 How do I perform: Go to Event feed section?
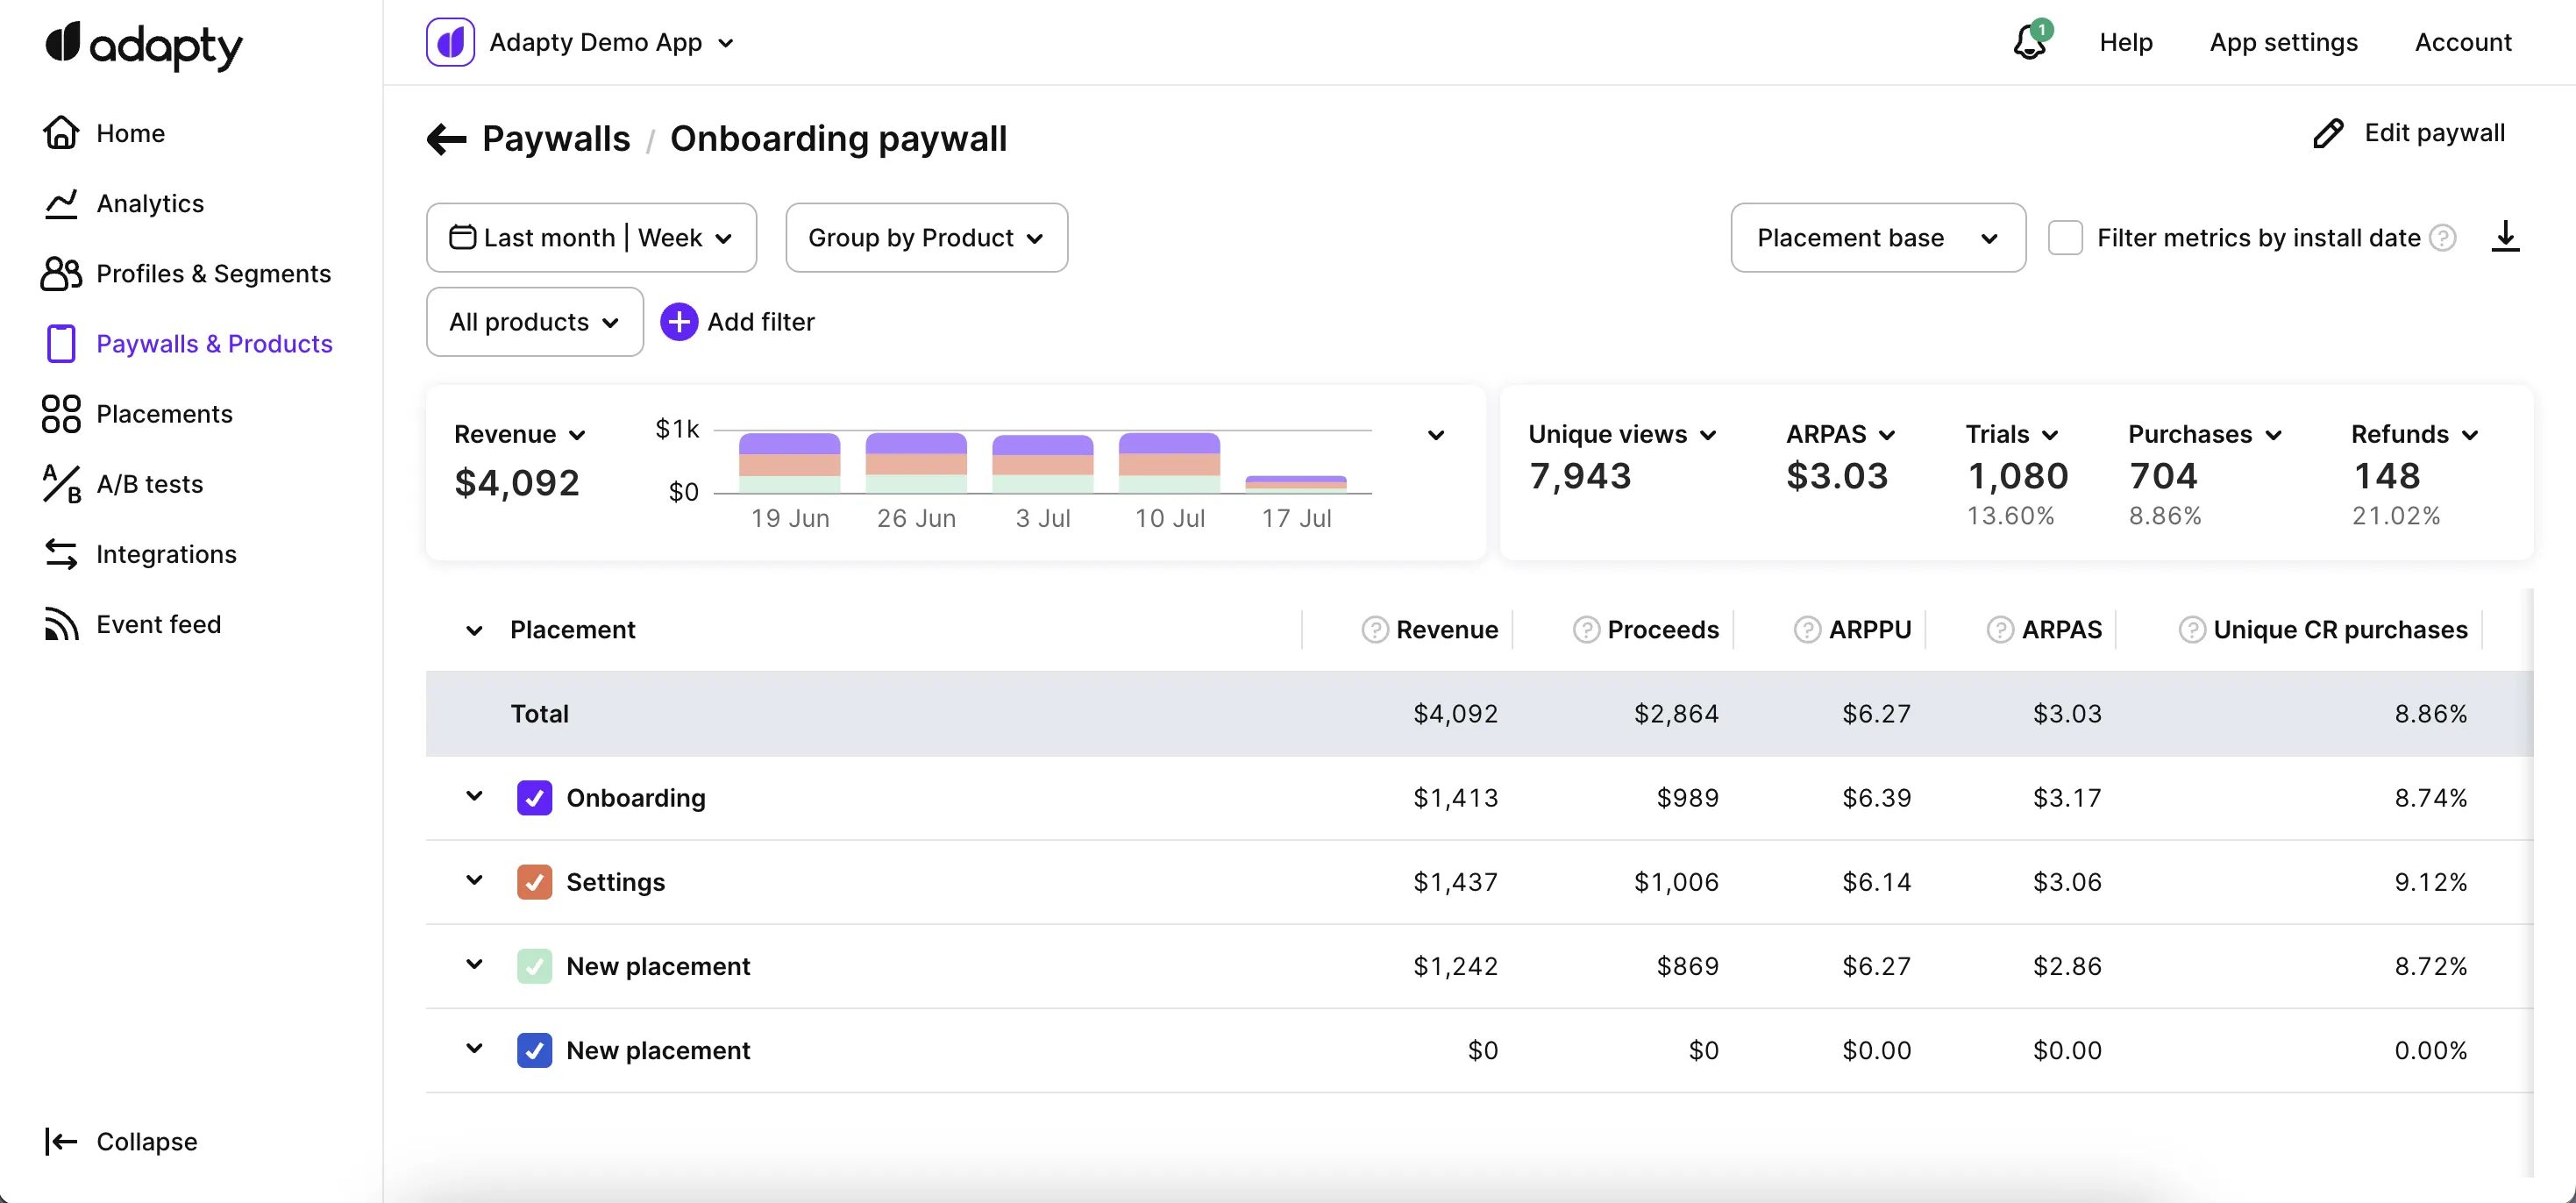click(x=158, y=624)
